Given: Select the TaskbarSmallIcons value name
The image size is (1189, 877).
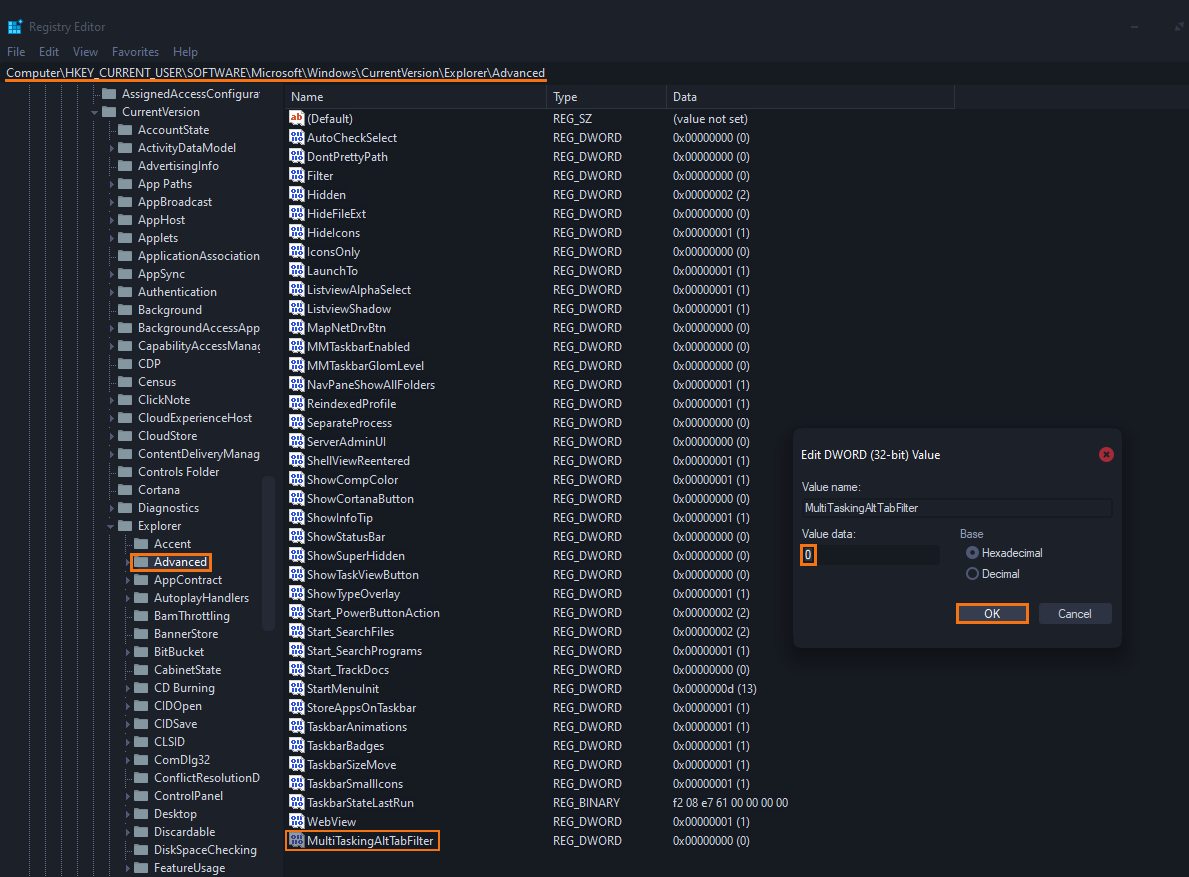Looking at the screenshot, I should pyautogui.click(x=355, y=784).
